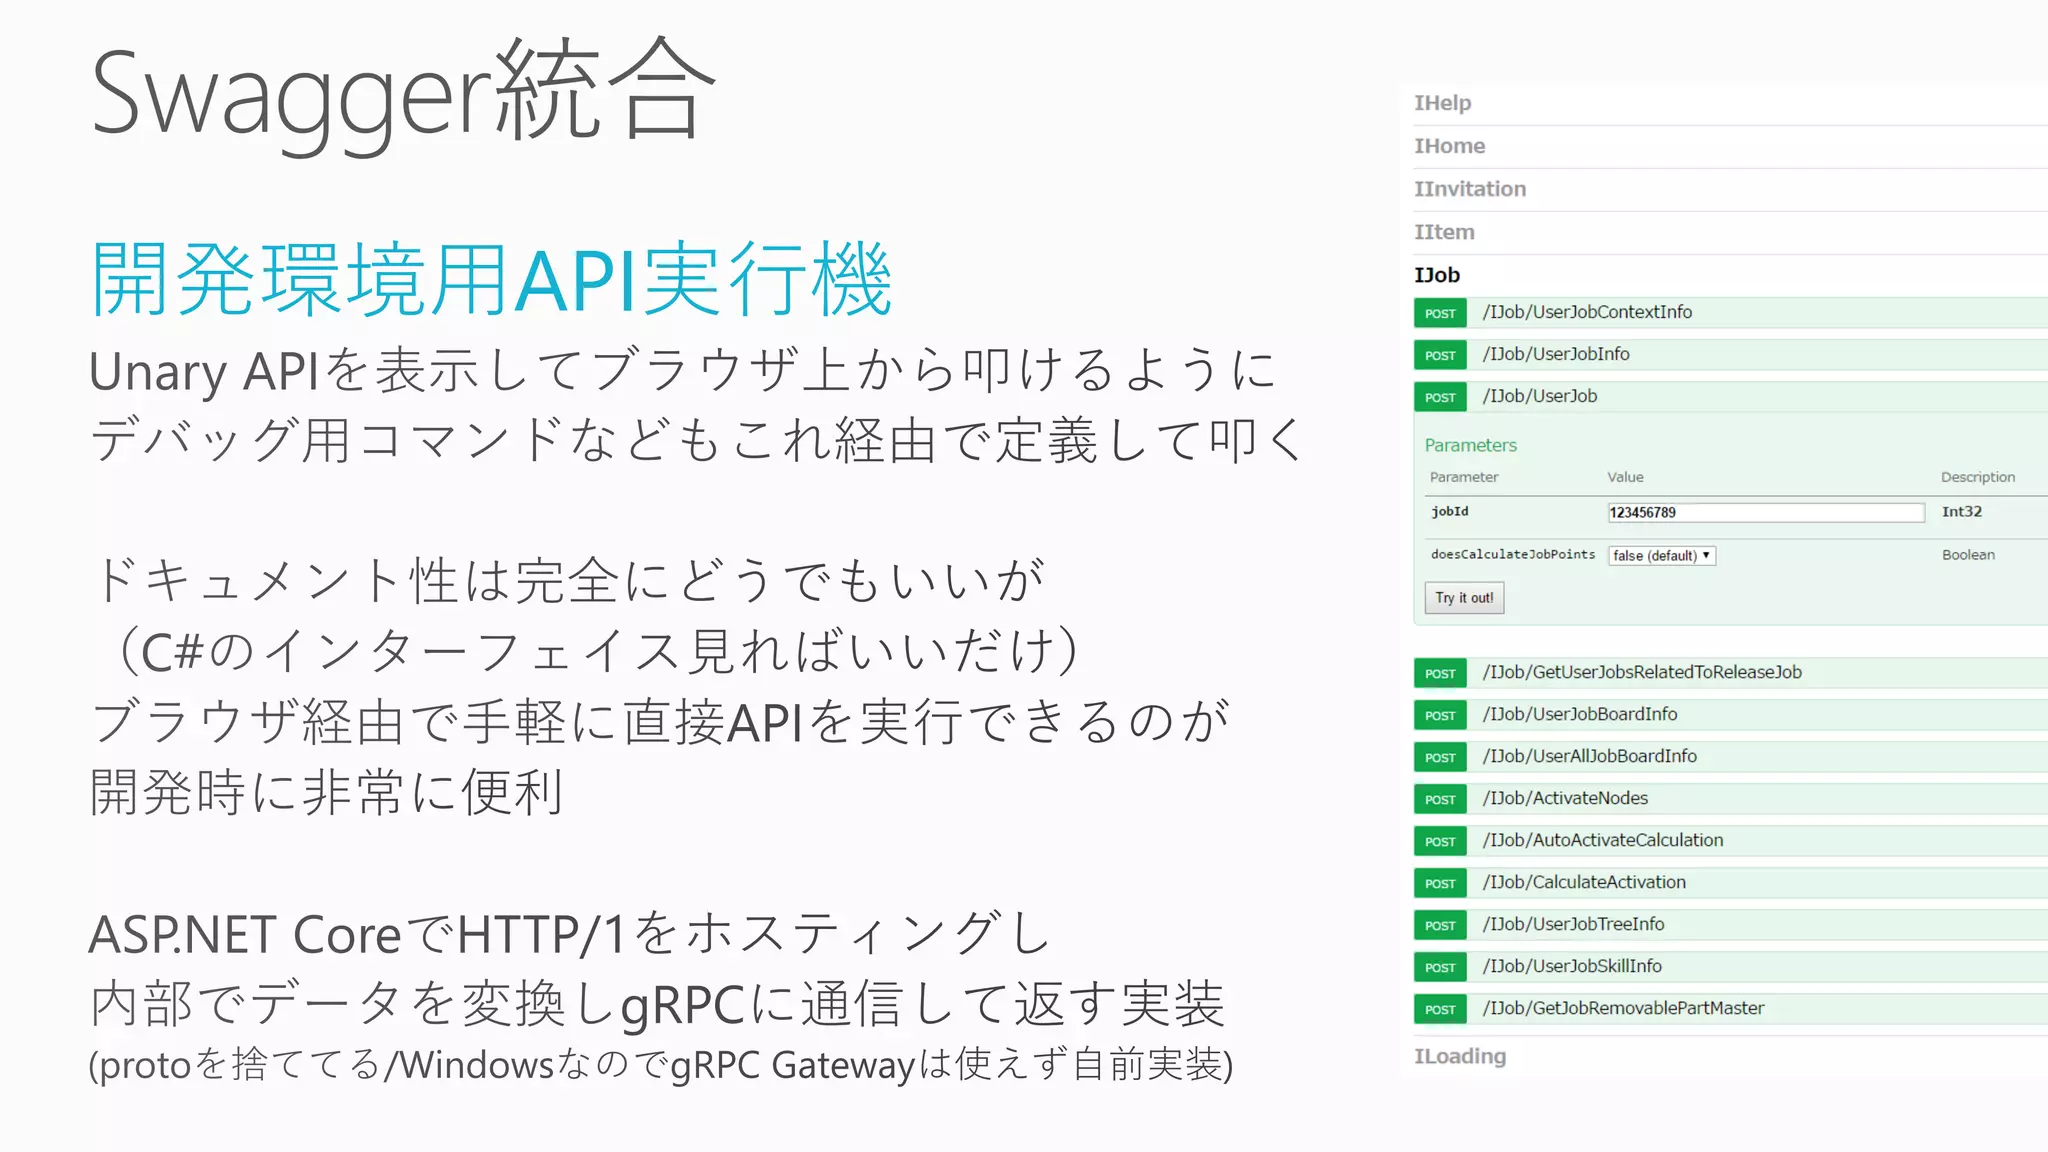Open the /IJob/UserJobContextInfo endpoint

pyautogui.click(x=1587, y=312)
